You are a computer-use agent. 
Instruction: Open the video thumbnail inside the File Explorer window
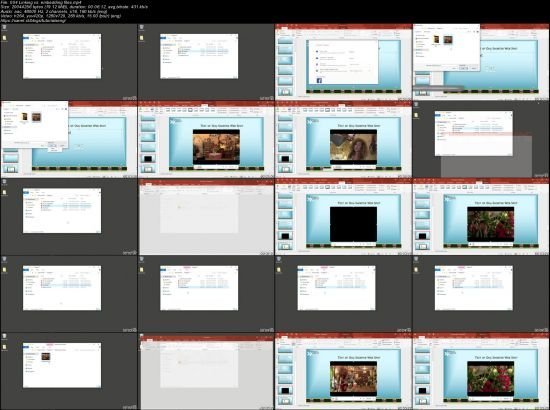(46, 357)
